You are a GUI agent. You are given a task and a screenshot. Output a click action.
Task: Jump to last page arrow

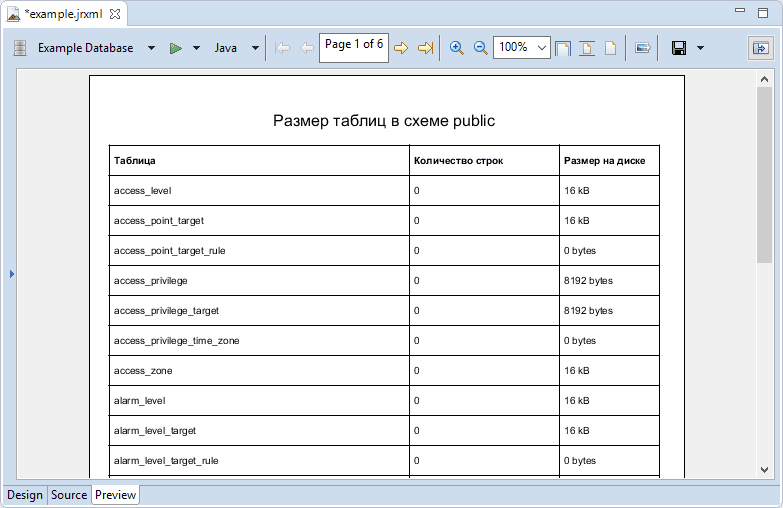point(425,48)
